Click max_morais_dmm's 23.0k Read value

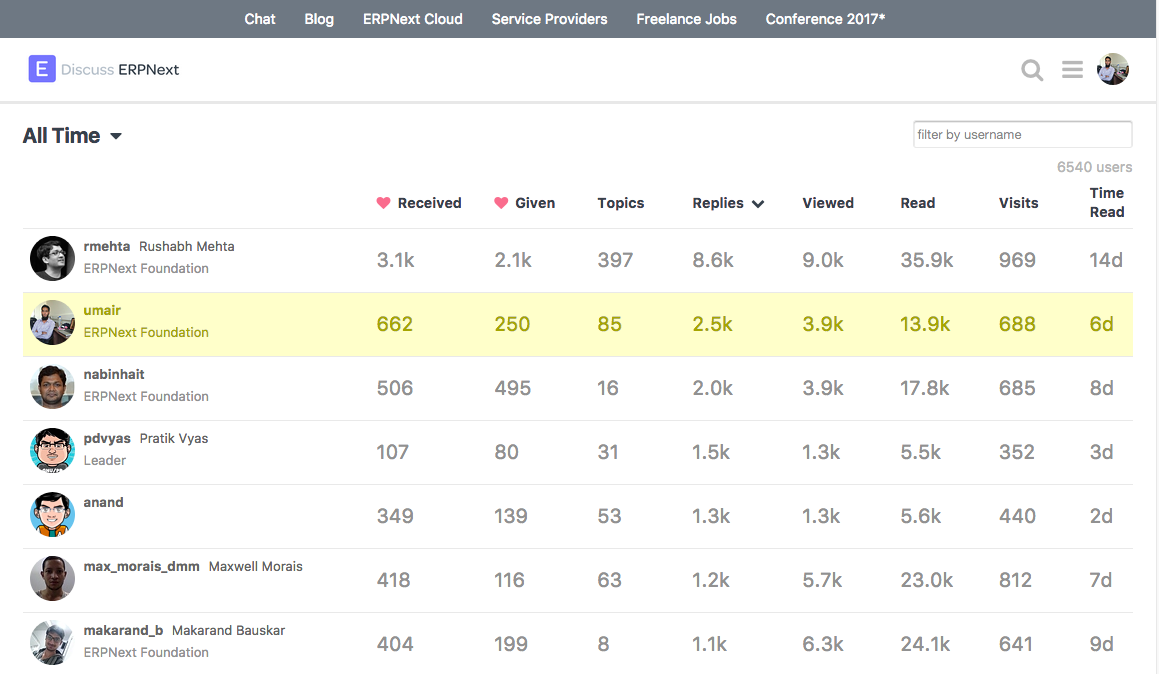(x=926, y=580)
